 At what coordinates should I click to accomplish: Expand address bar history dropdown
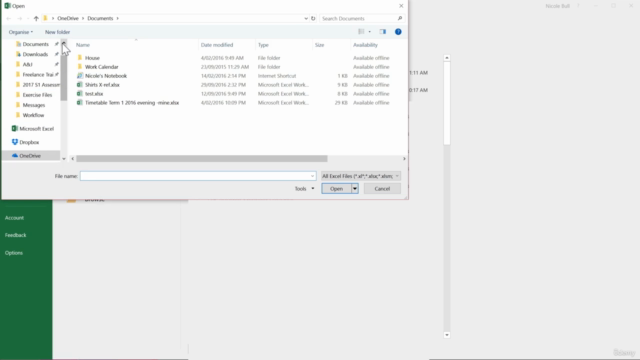[x=306, y=18]
